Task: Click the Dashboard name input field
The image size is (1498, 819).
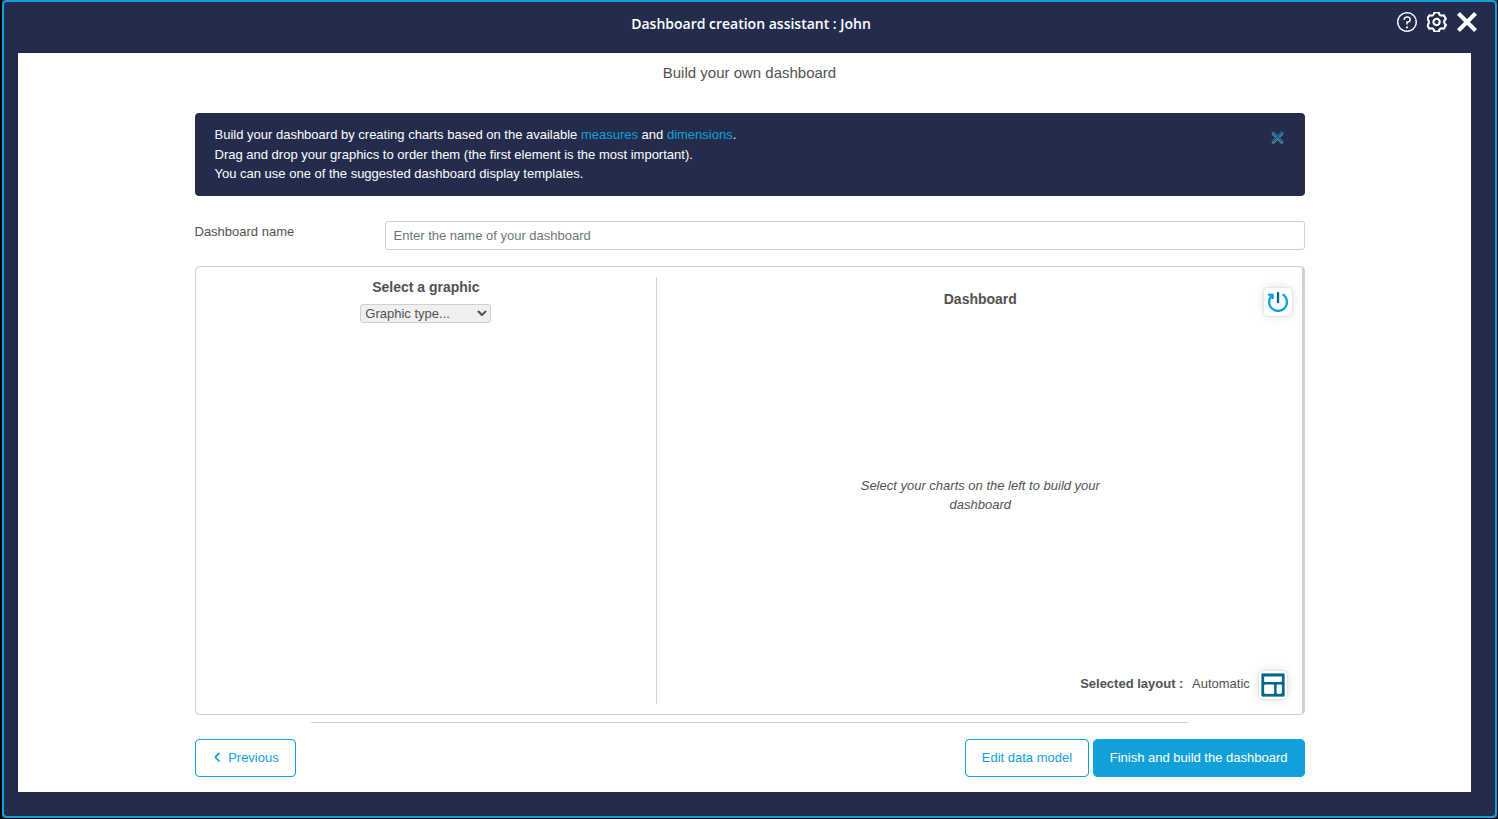Action: pos(844,235)
